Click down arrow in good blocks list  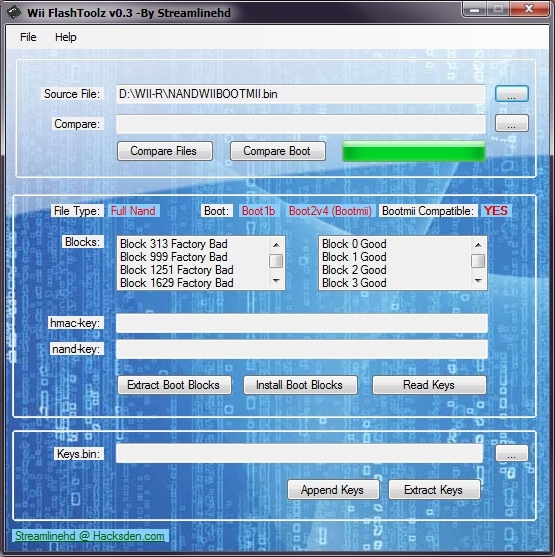pos(478,281)
